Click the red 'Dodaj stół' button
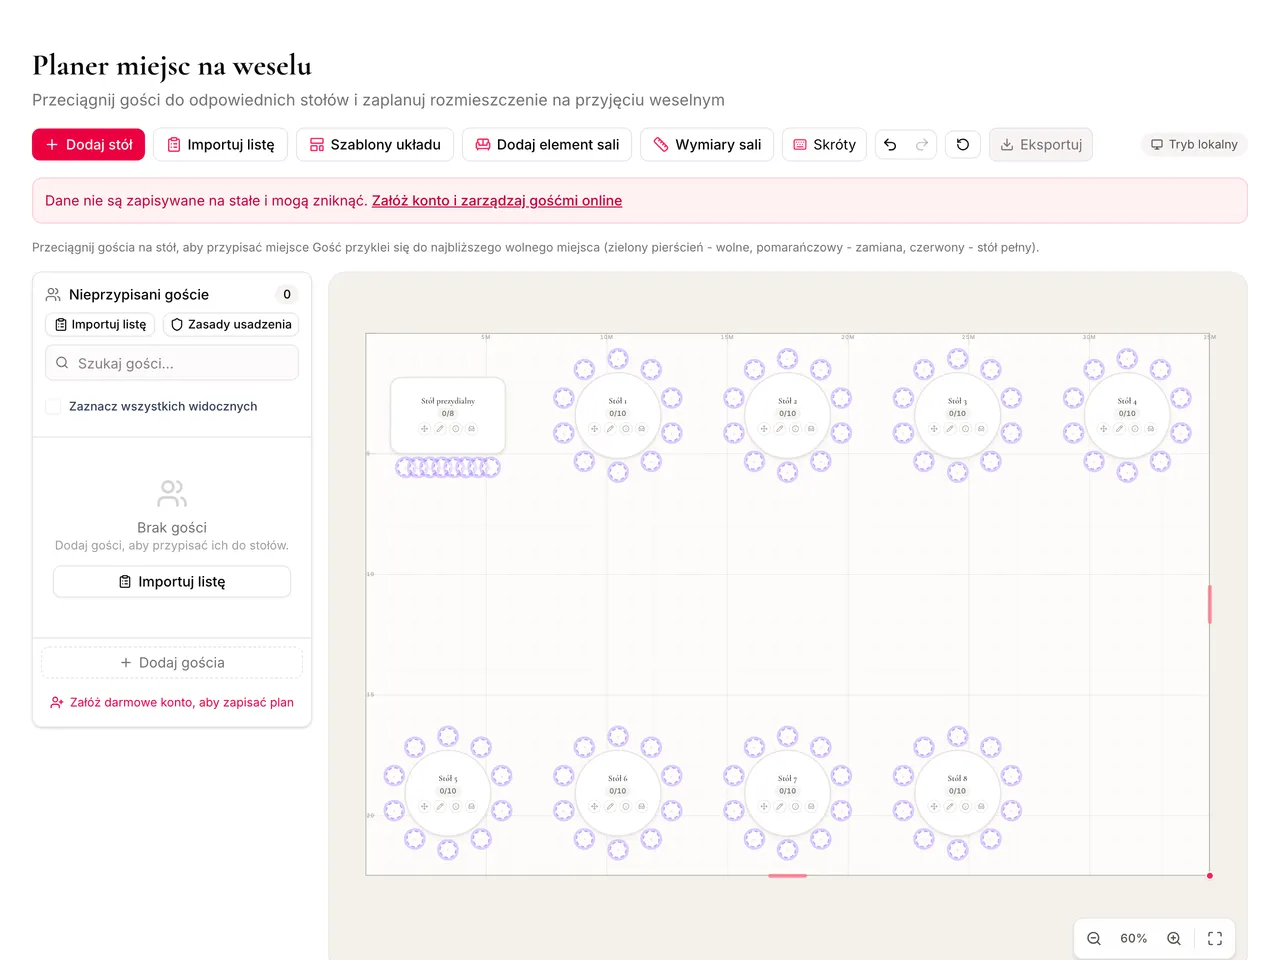 (x=89, y=145)
